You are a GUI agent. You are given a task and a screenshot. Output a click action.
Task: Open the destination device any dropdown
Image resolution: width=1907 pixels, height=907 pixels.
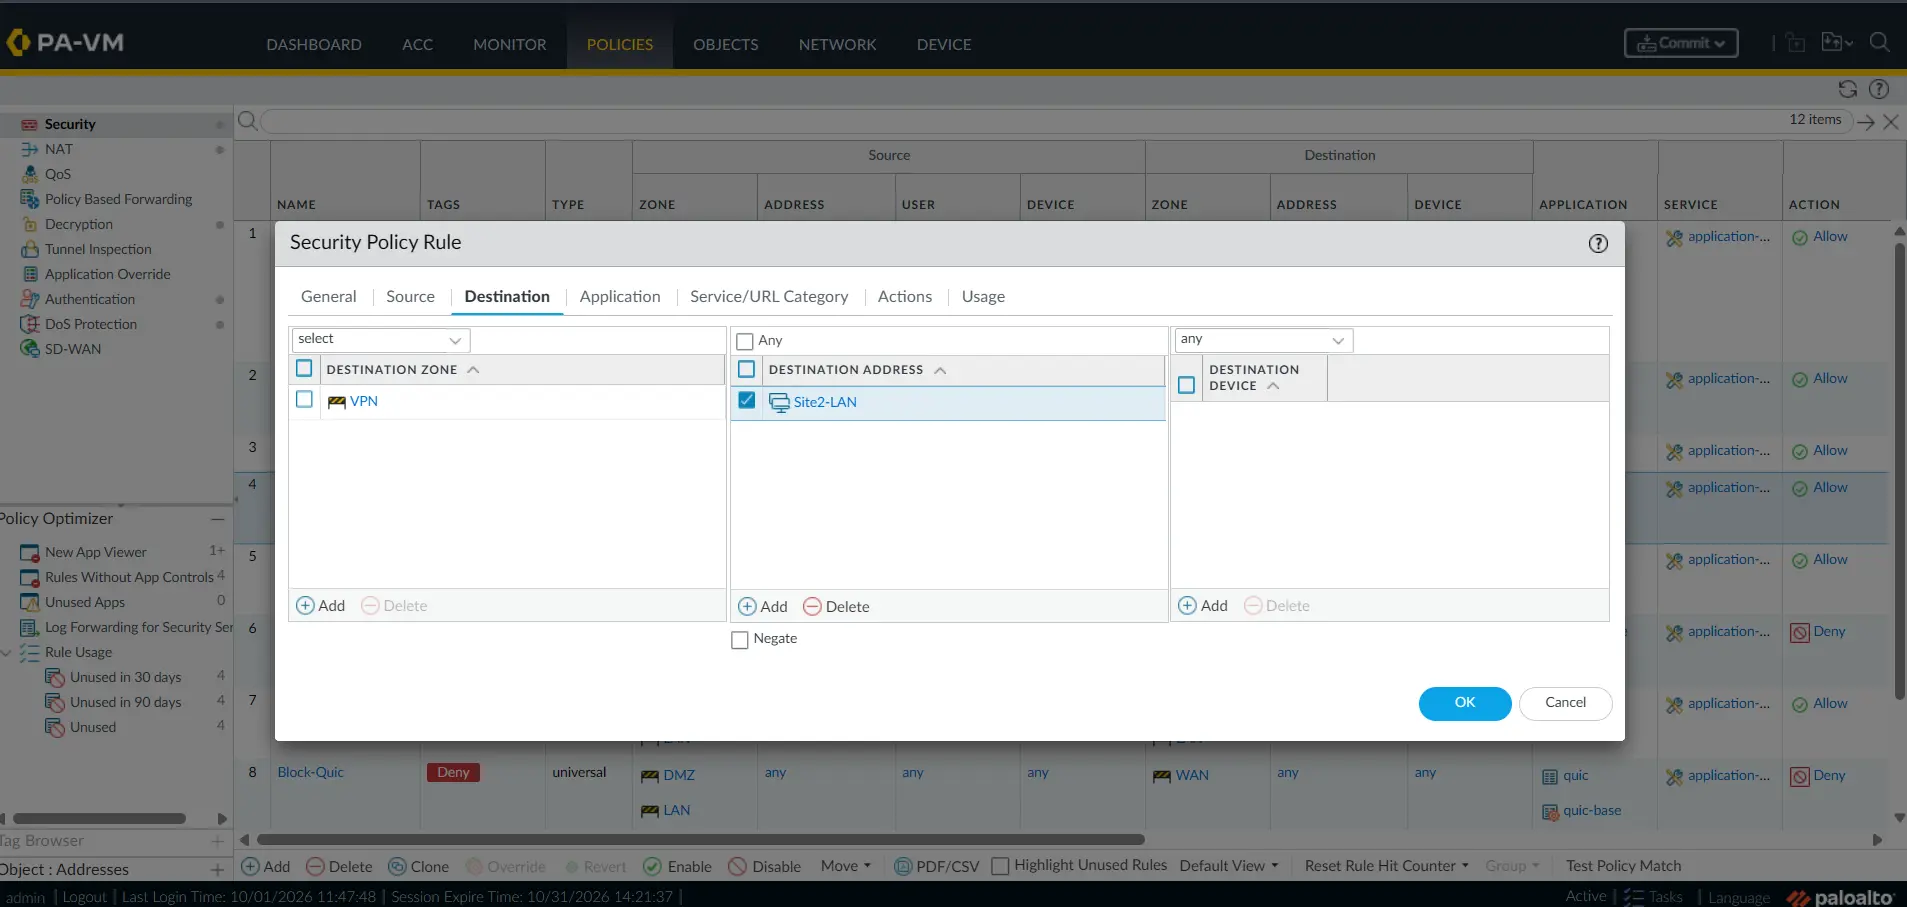click(1264, 340)
